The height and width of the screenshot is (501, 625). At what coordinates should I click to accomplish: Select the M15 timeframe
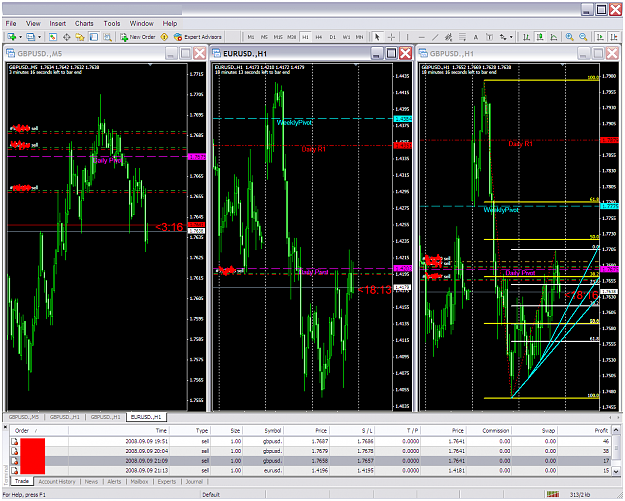(x=278, y=37)
